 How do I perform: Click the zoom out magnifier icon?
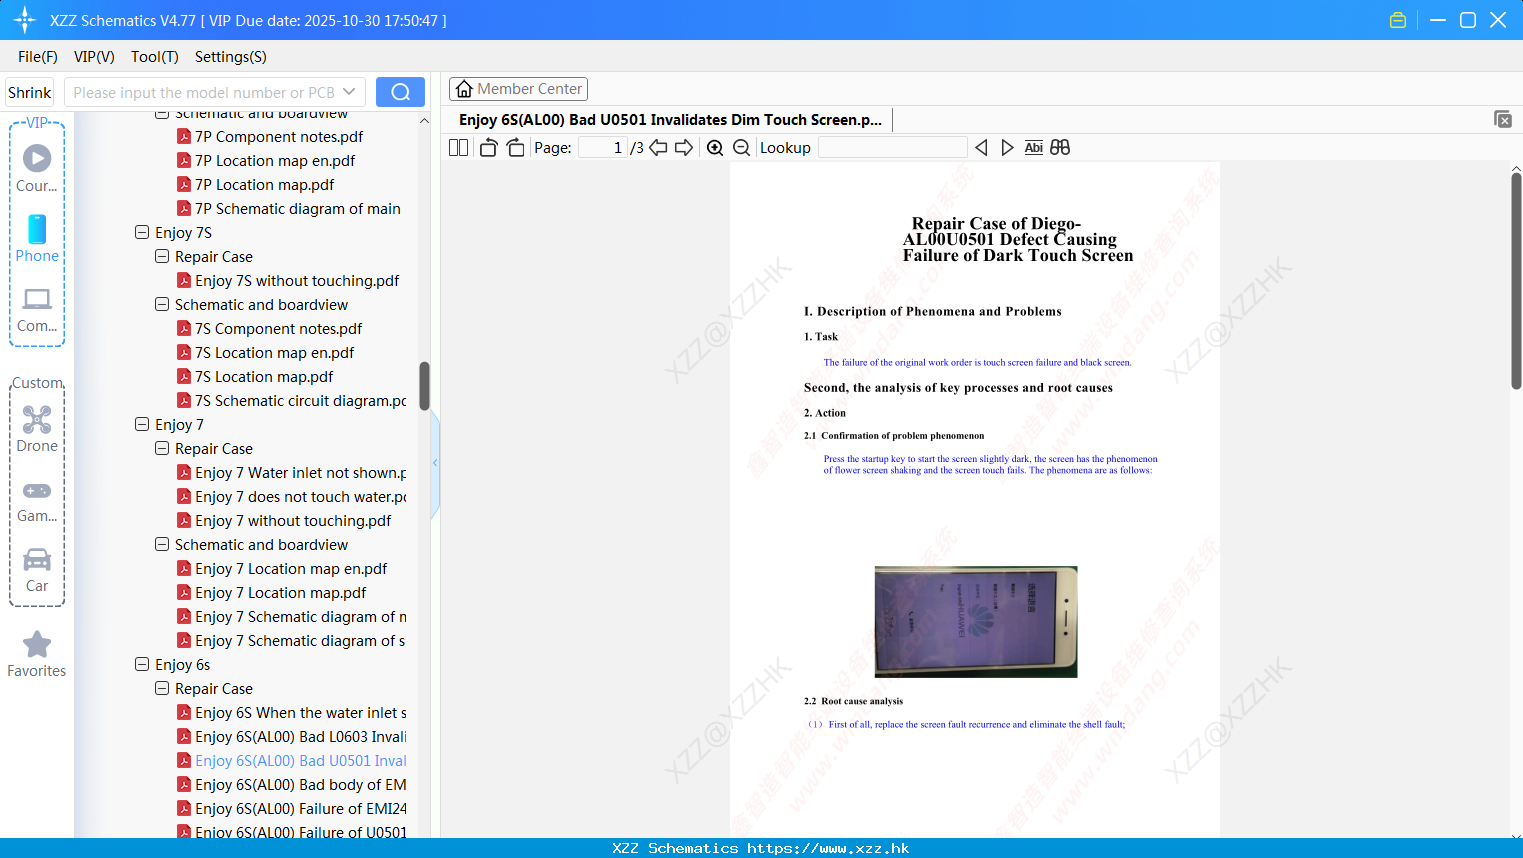[x=742, y=148]
